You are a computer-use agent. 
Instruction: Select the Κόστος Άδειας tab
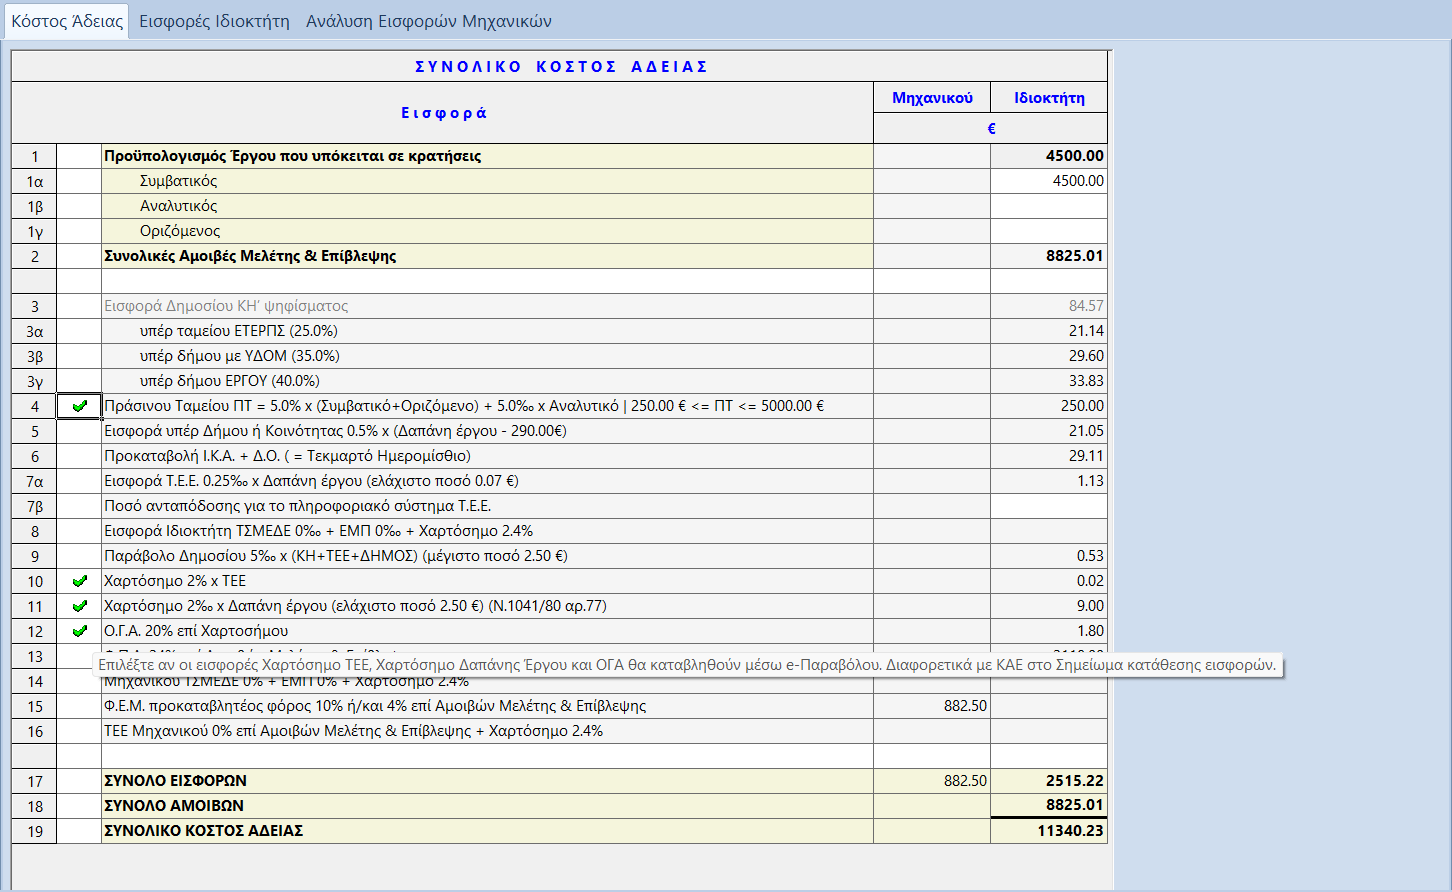tap(67, 21)
